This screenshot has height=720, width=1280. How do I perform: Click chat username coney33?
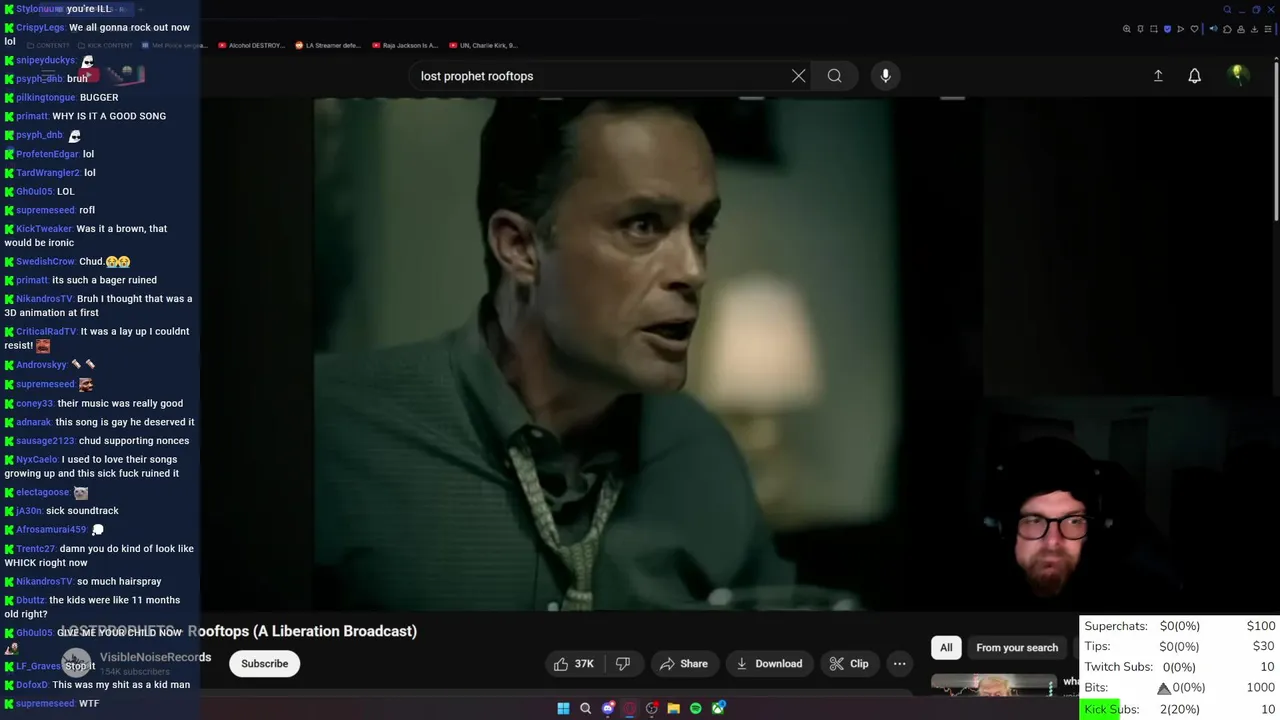(x=35, y=404)
